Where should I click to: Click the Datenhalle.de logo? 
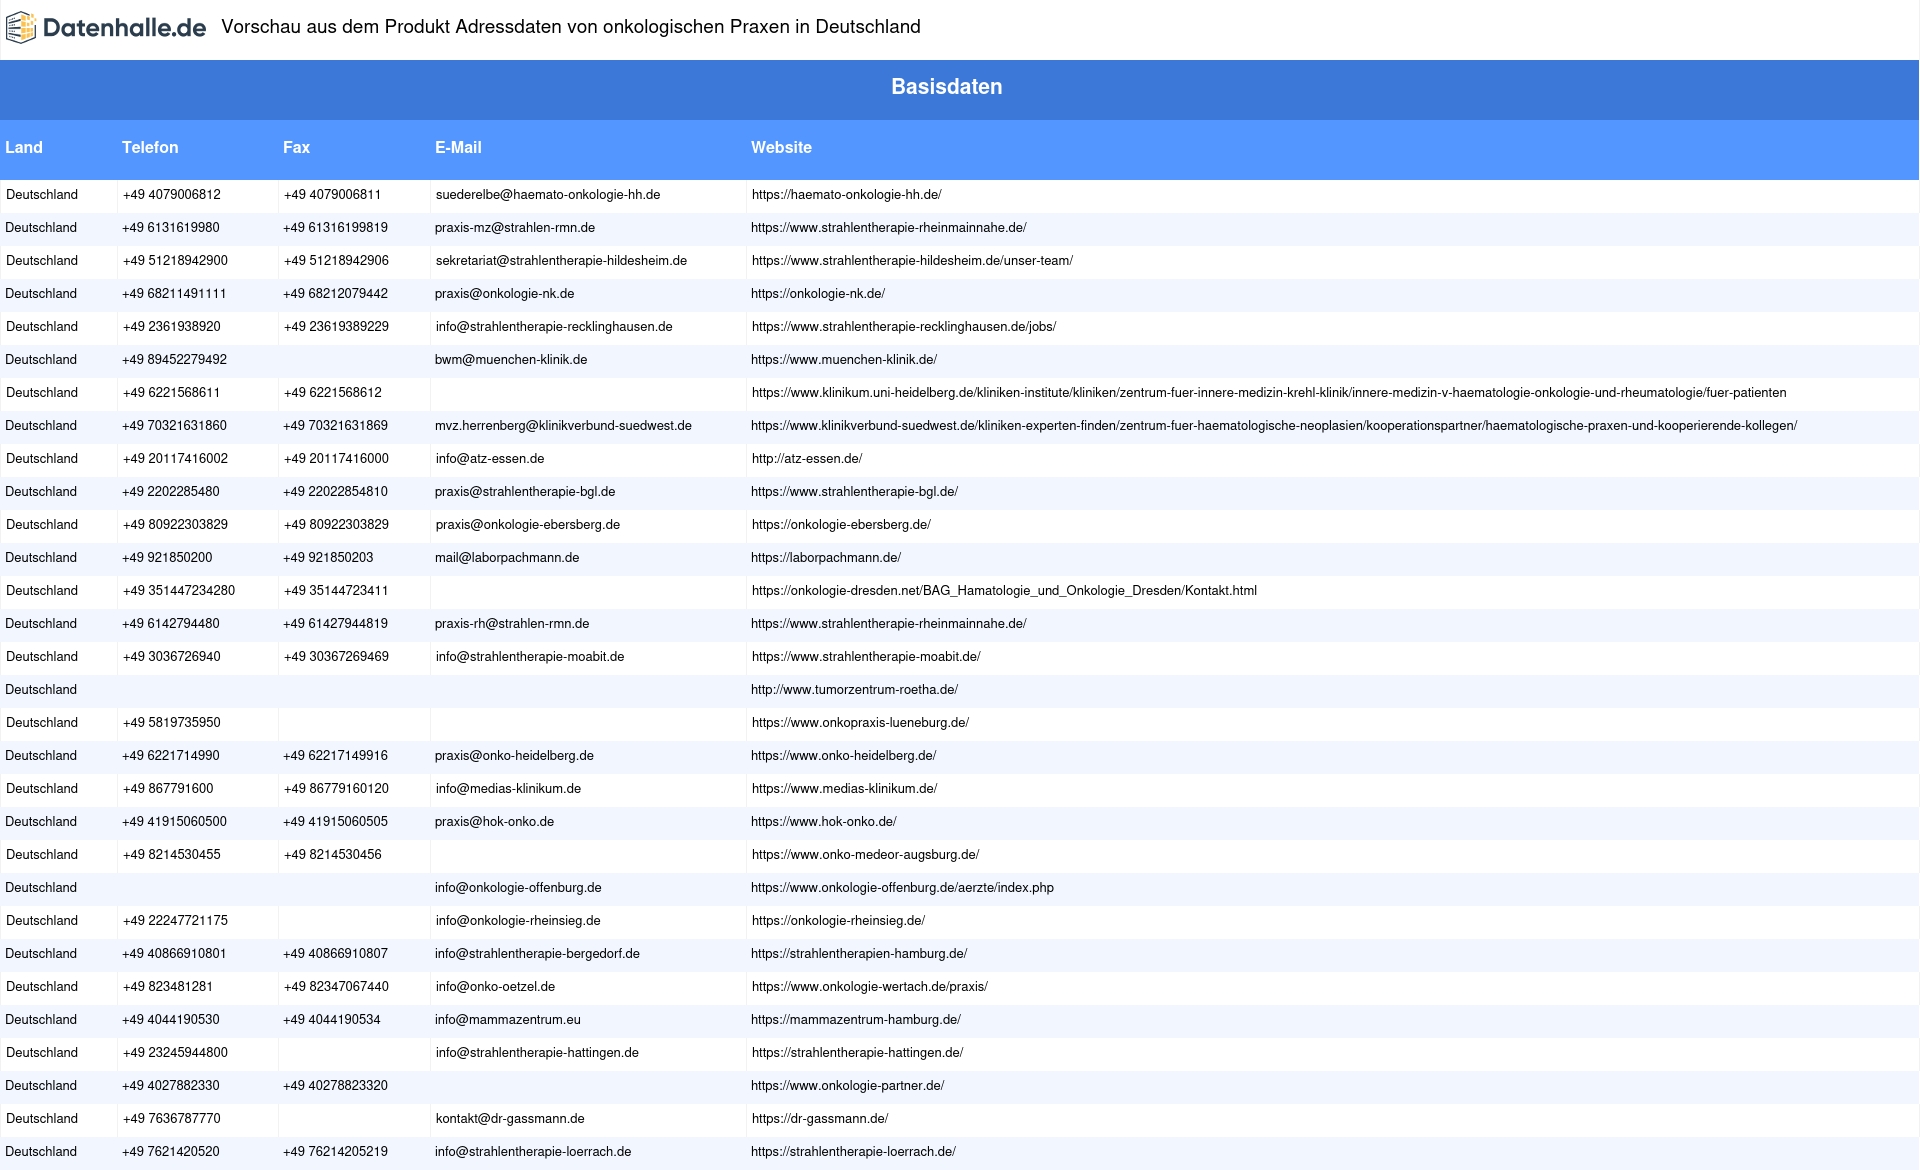(106, 28)
